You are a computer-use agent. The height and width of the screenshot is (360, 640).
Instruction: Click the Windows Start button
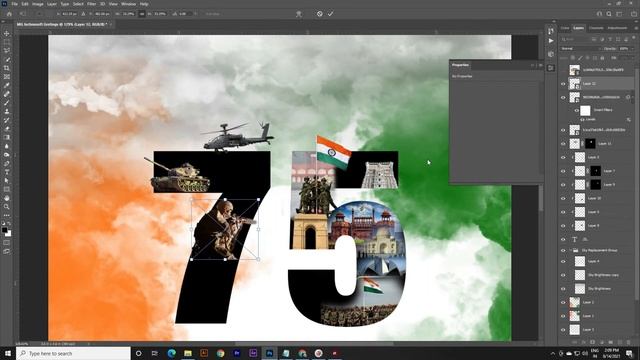[x=7, y=353]
